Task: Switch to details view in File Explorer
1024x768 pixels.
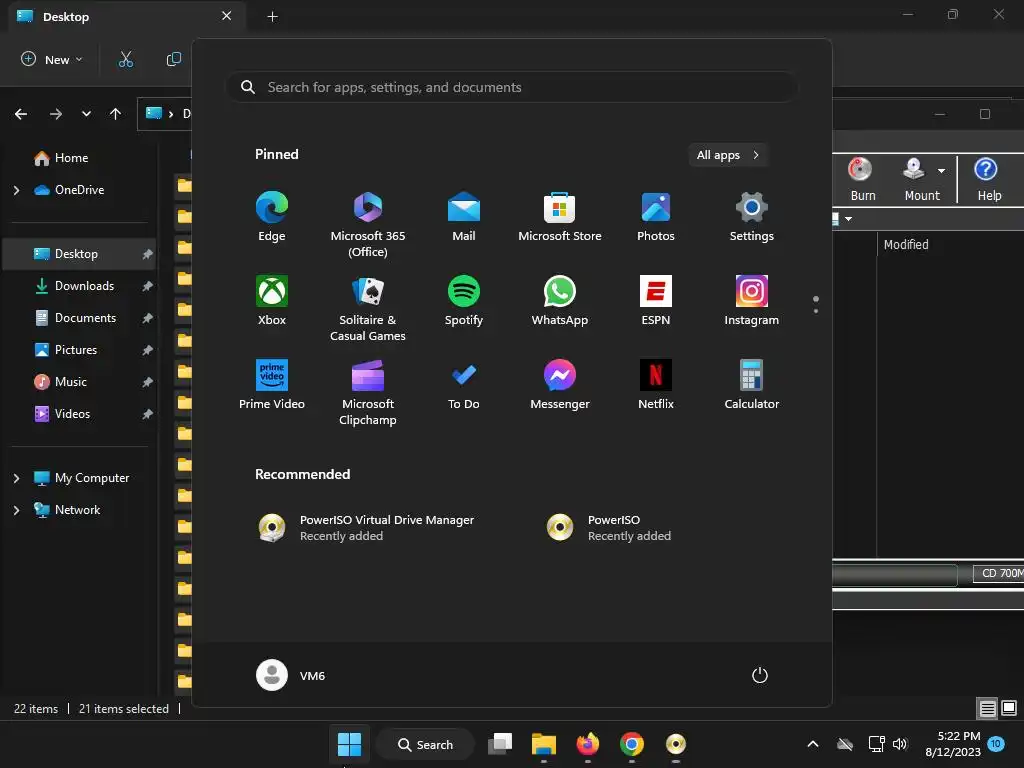Action: click(x=987, y=708)
